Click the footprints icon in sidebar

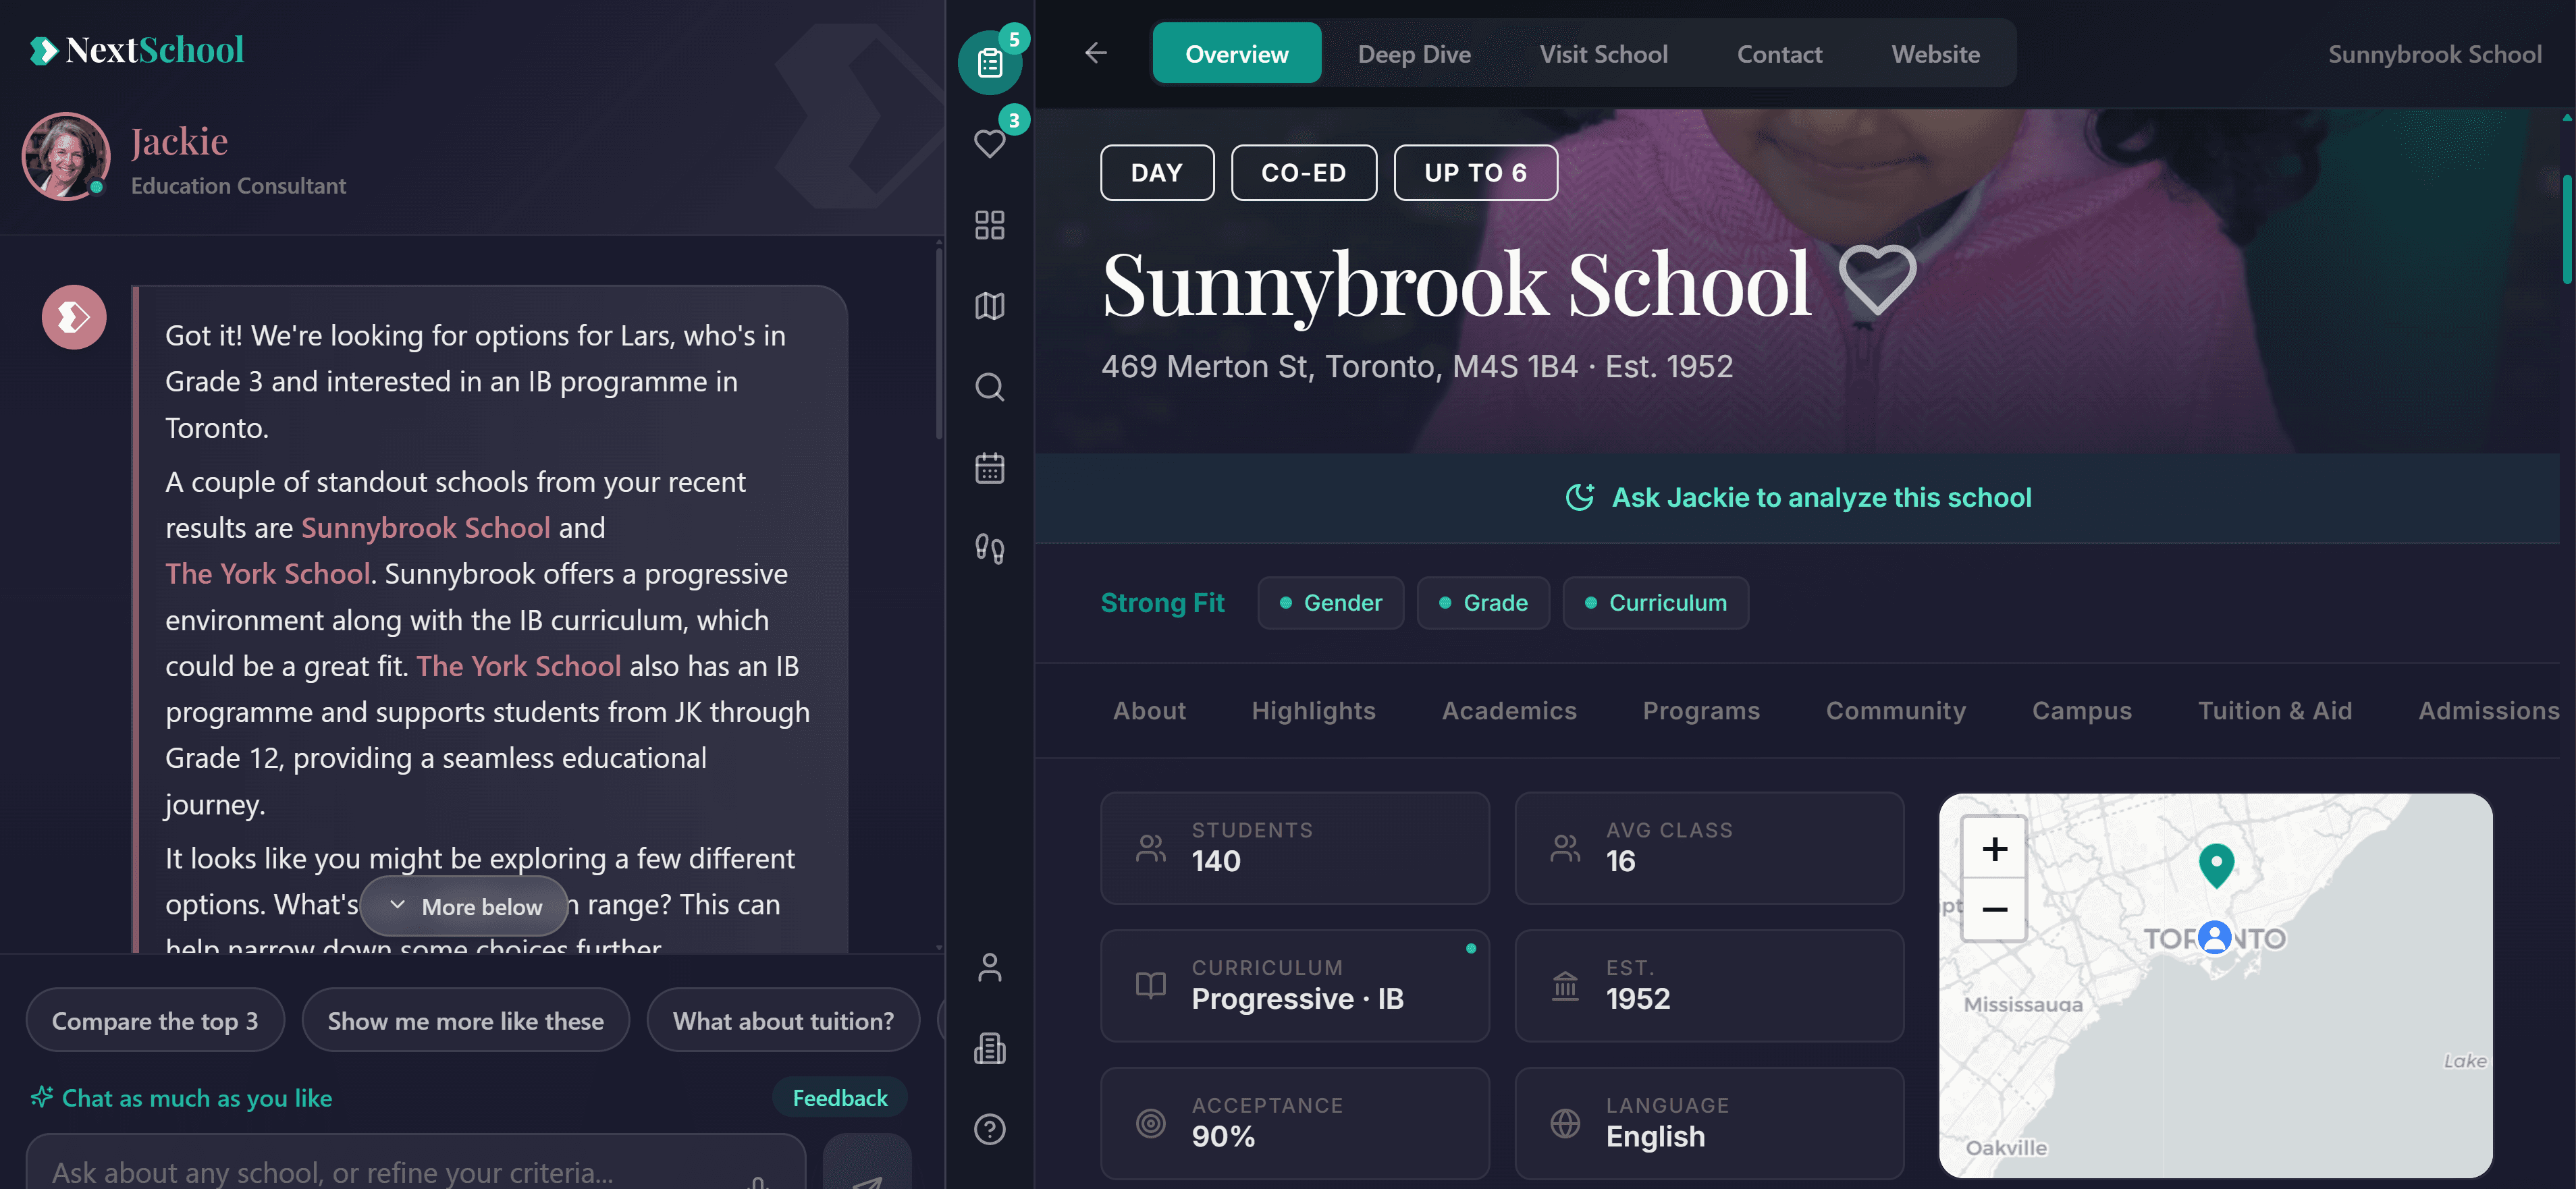coord(989,549)
